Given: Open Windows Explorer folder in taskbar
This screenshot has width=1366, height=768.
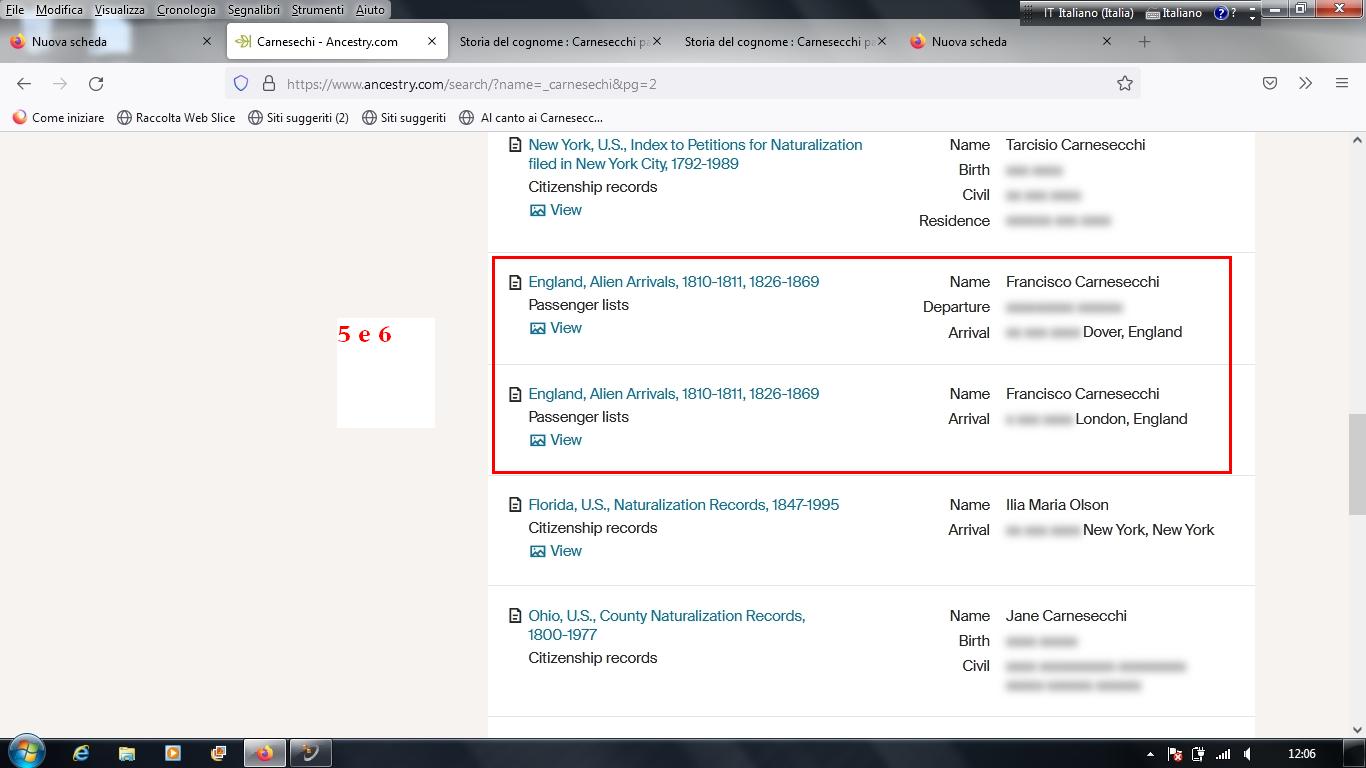Looking at the screenshot, I should pyautogui.click(x=127, y=753).
